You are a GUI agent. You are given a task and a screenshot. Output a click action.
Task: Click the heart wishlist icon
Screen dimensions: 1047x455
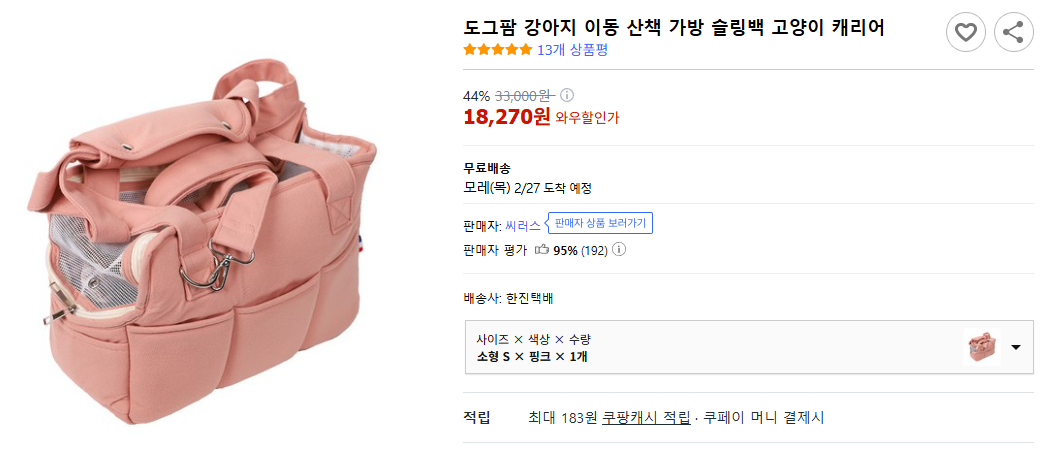965,33
